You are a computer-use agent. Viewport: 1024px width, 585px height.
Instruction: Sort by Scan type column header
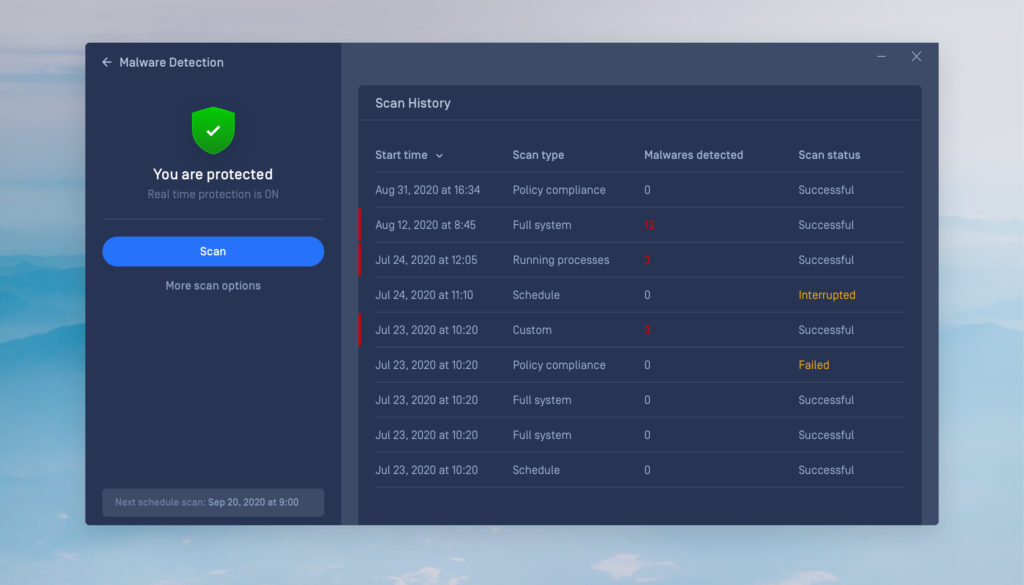click(538, 155)
